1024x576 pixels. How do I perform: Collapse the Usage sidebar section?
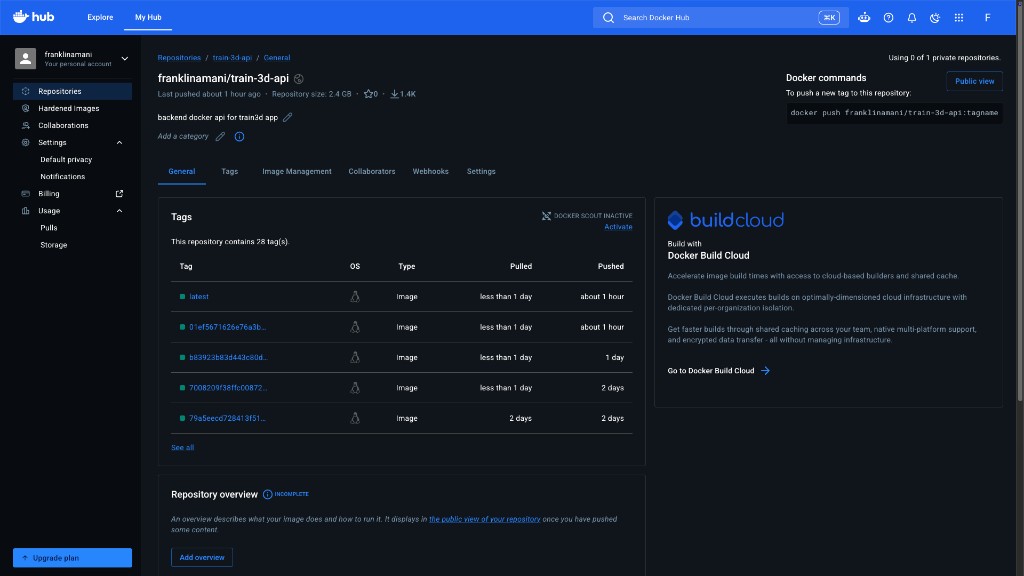pos(120,210)
